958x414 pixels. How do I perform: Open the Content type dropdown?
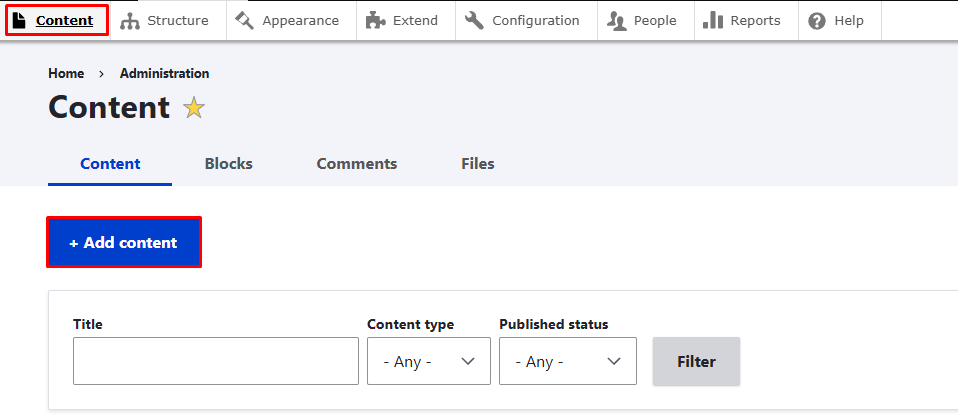tap(429, 361)
